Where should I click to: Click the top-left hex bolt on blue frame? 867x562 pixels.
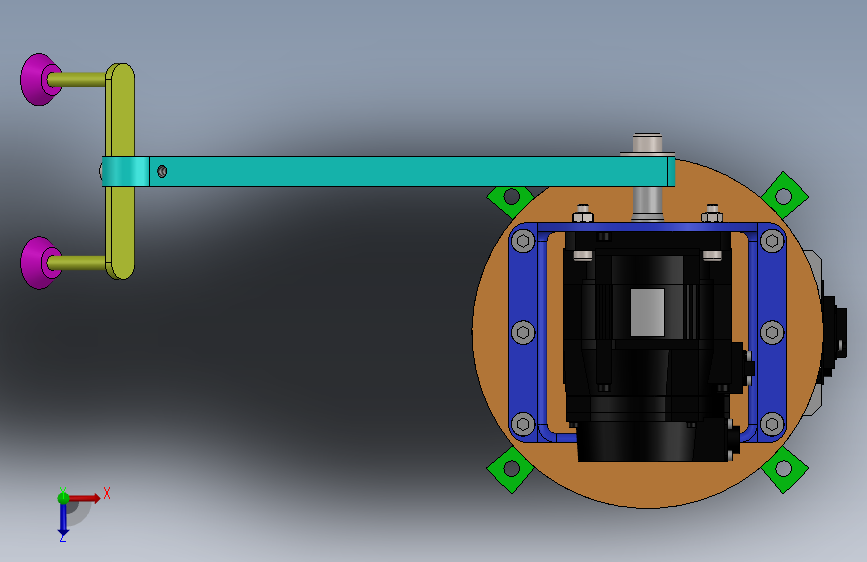[x=523, y=241]
